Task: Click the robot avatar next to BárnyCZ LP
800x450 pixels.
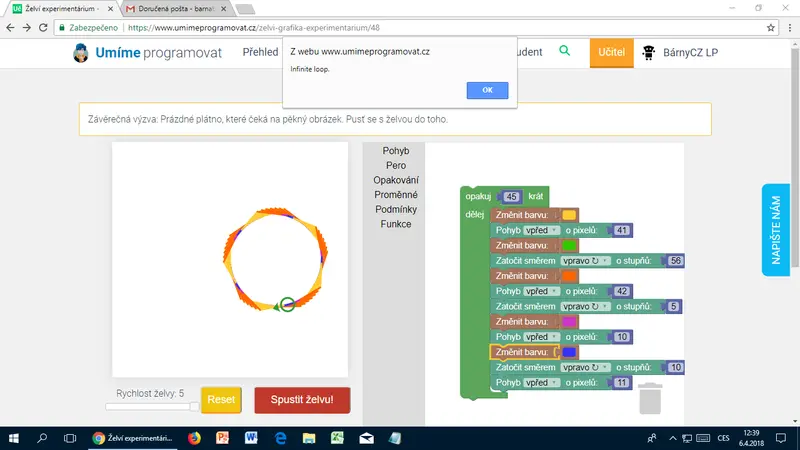Action: point(648,53)
